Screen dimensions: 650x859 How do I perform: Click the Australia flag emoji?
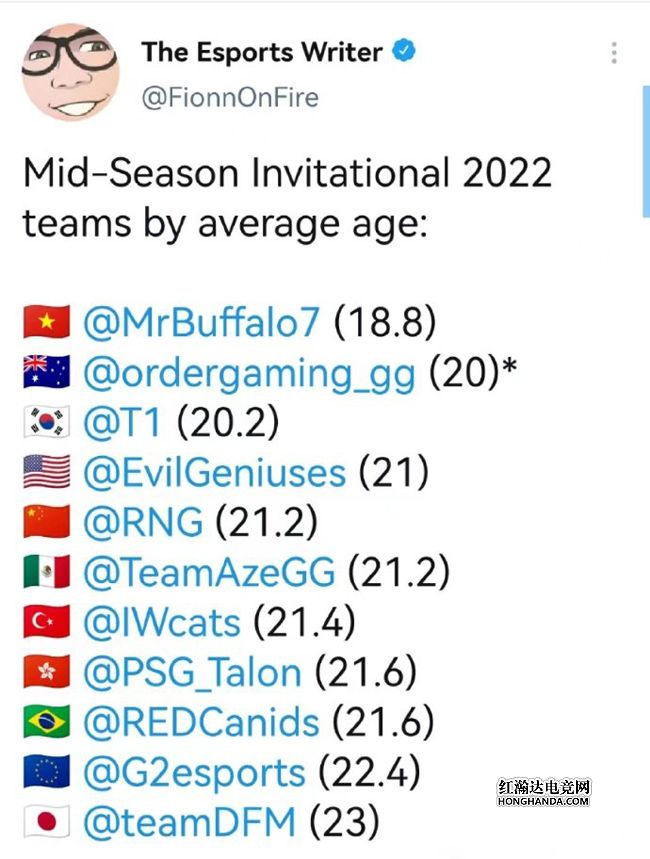46,372
